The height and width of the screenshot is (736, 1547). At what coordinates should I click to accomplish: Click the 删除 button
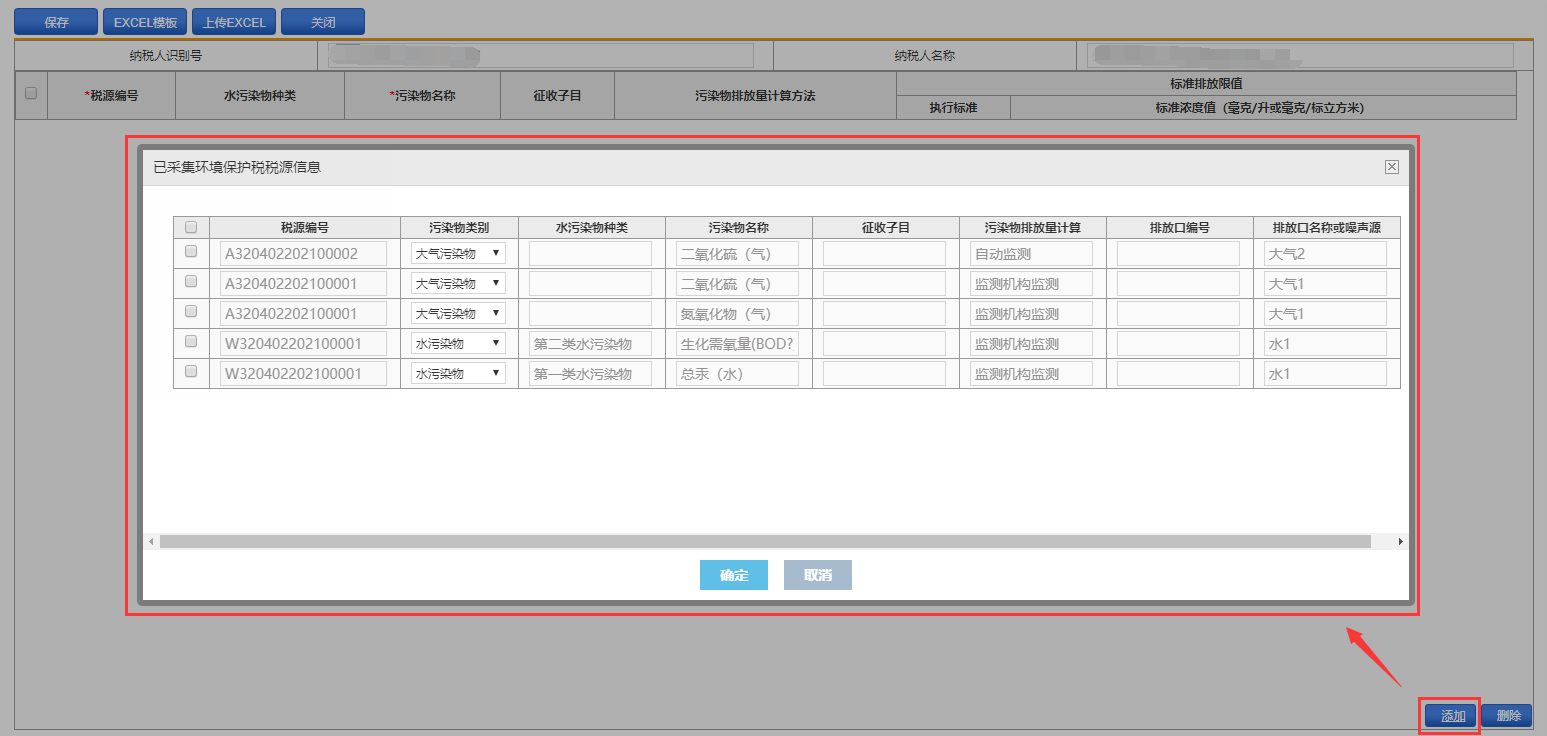(x=1506, y=716)
